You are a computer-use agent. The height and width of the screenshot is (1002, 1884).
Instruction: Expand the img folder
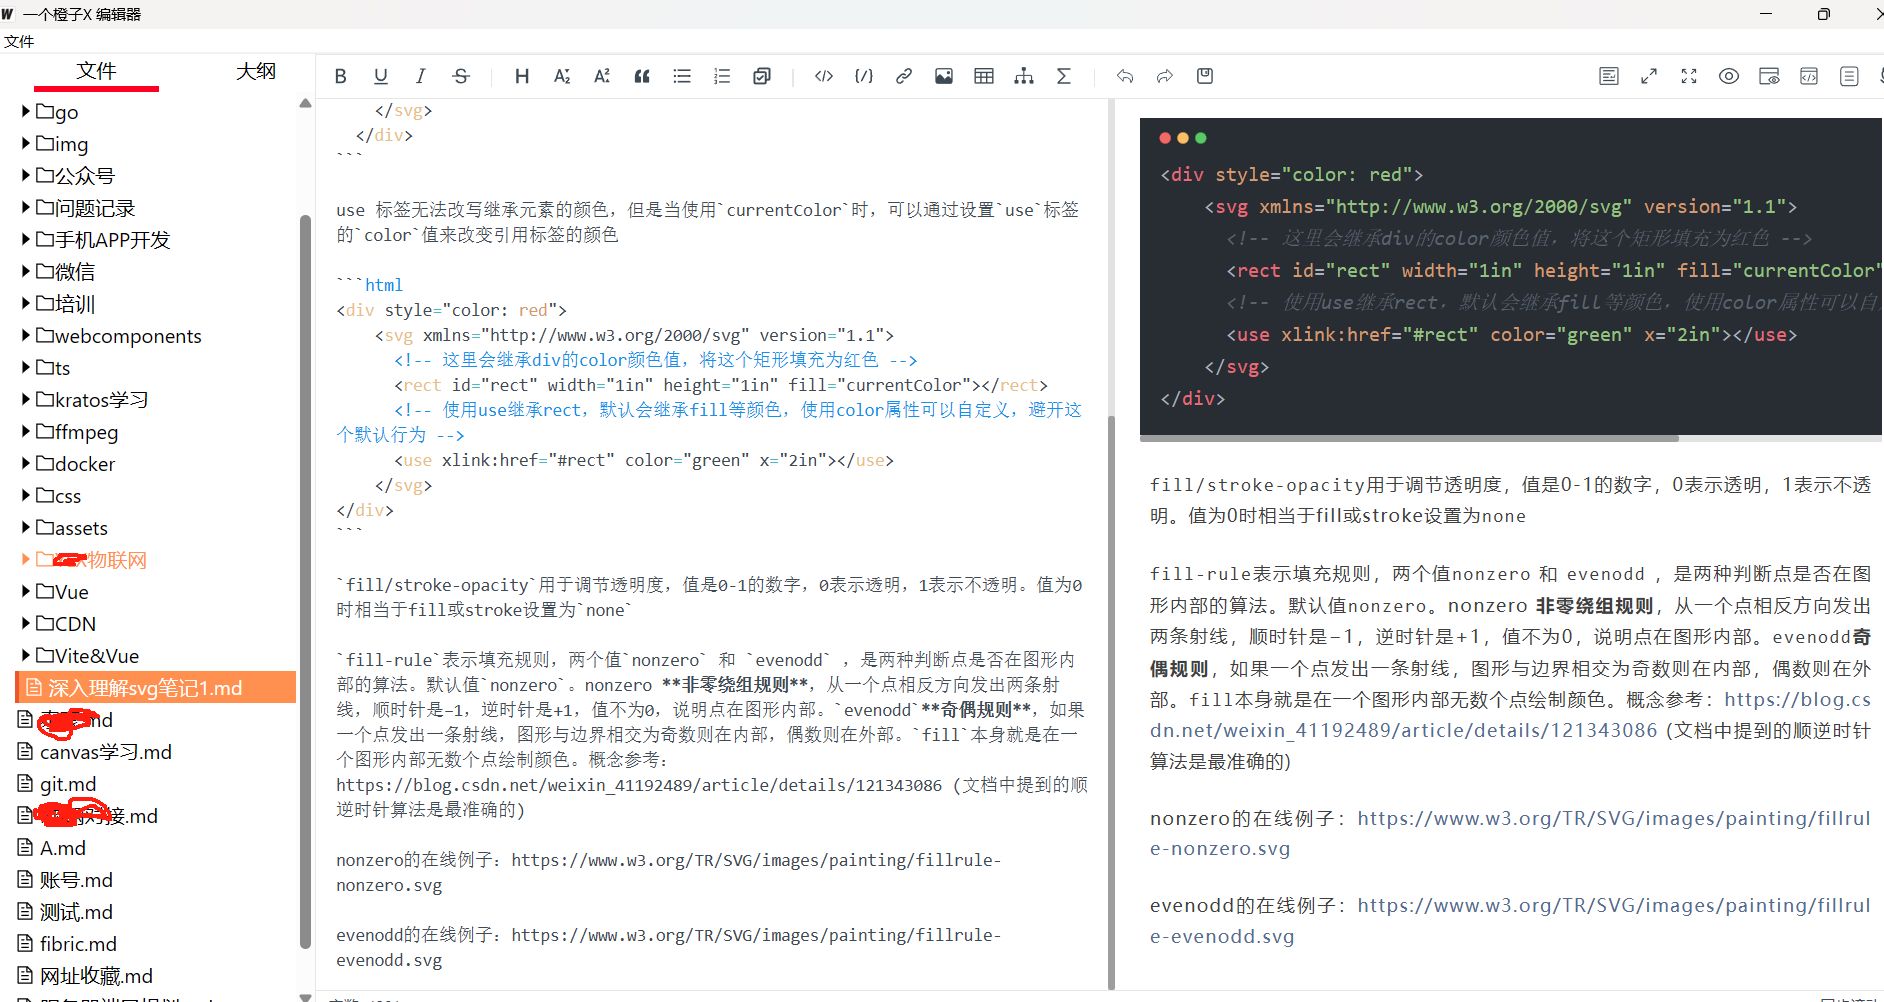pyautogui.click(x=26, y=143)
